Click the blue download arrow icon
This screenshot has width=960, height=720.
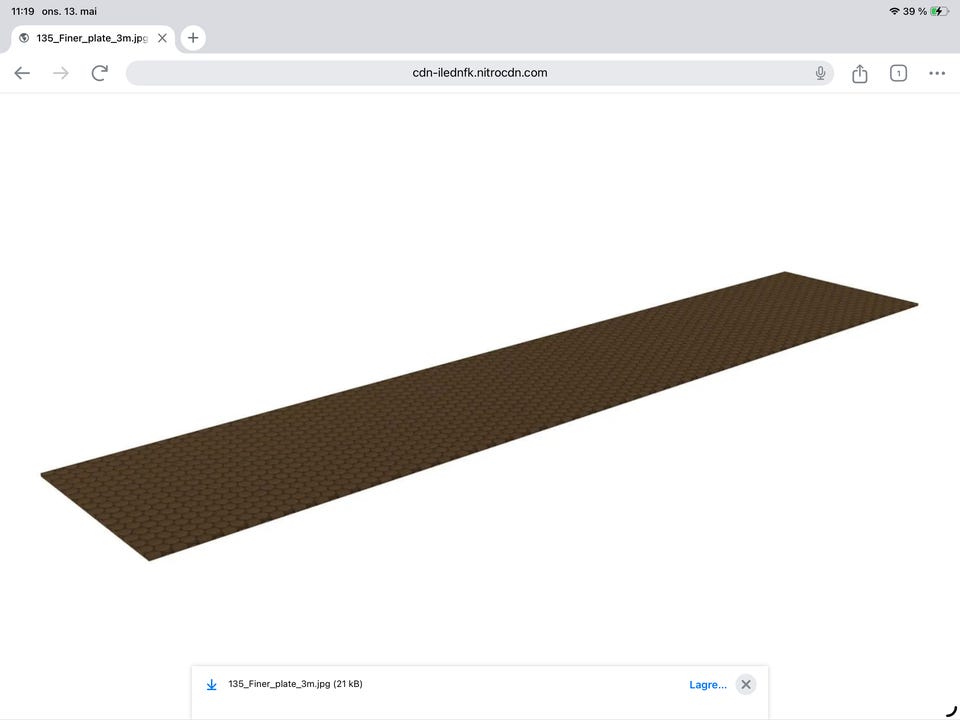(x=211, y=684)
